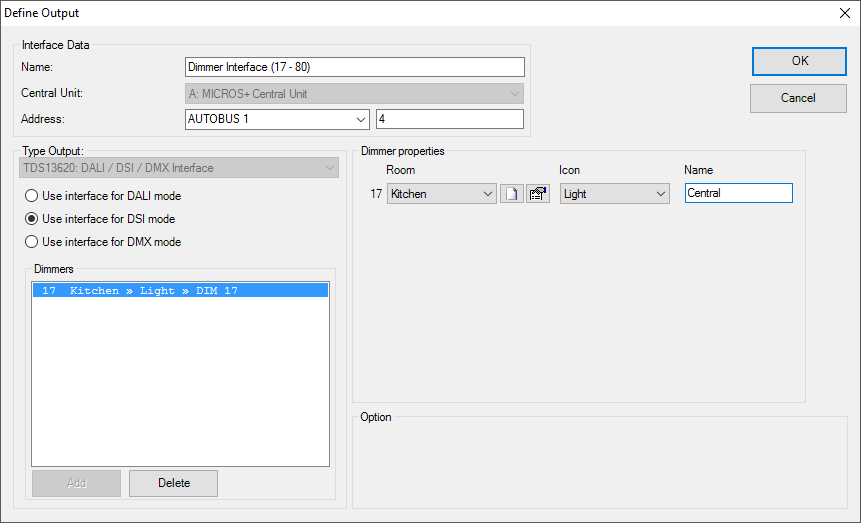Click the Central Unit dropdown
Image resolution: width=861 pixels, height=523 pixels.
coord(354,94)
